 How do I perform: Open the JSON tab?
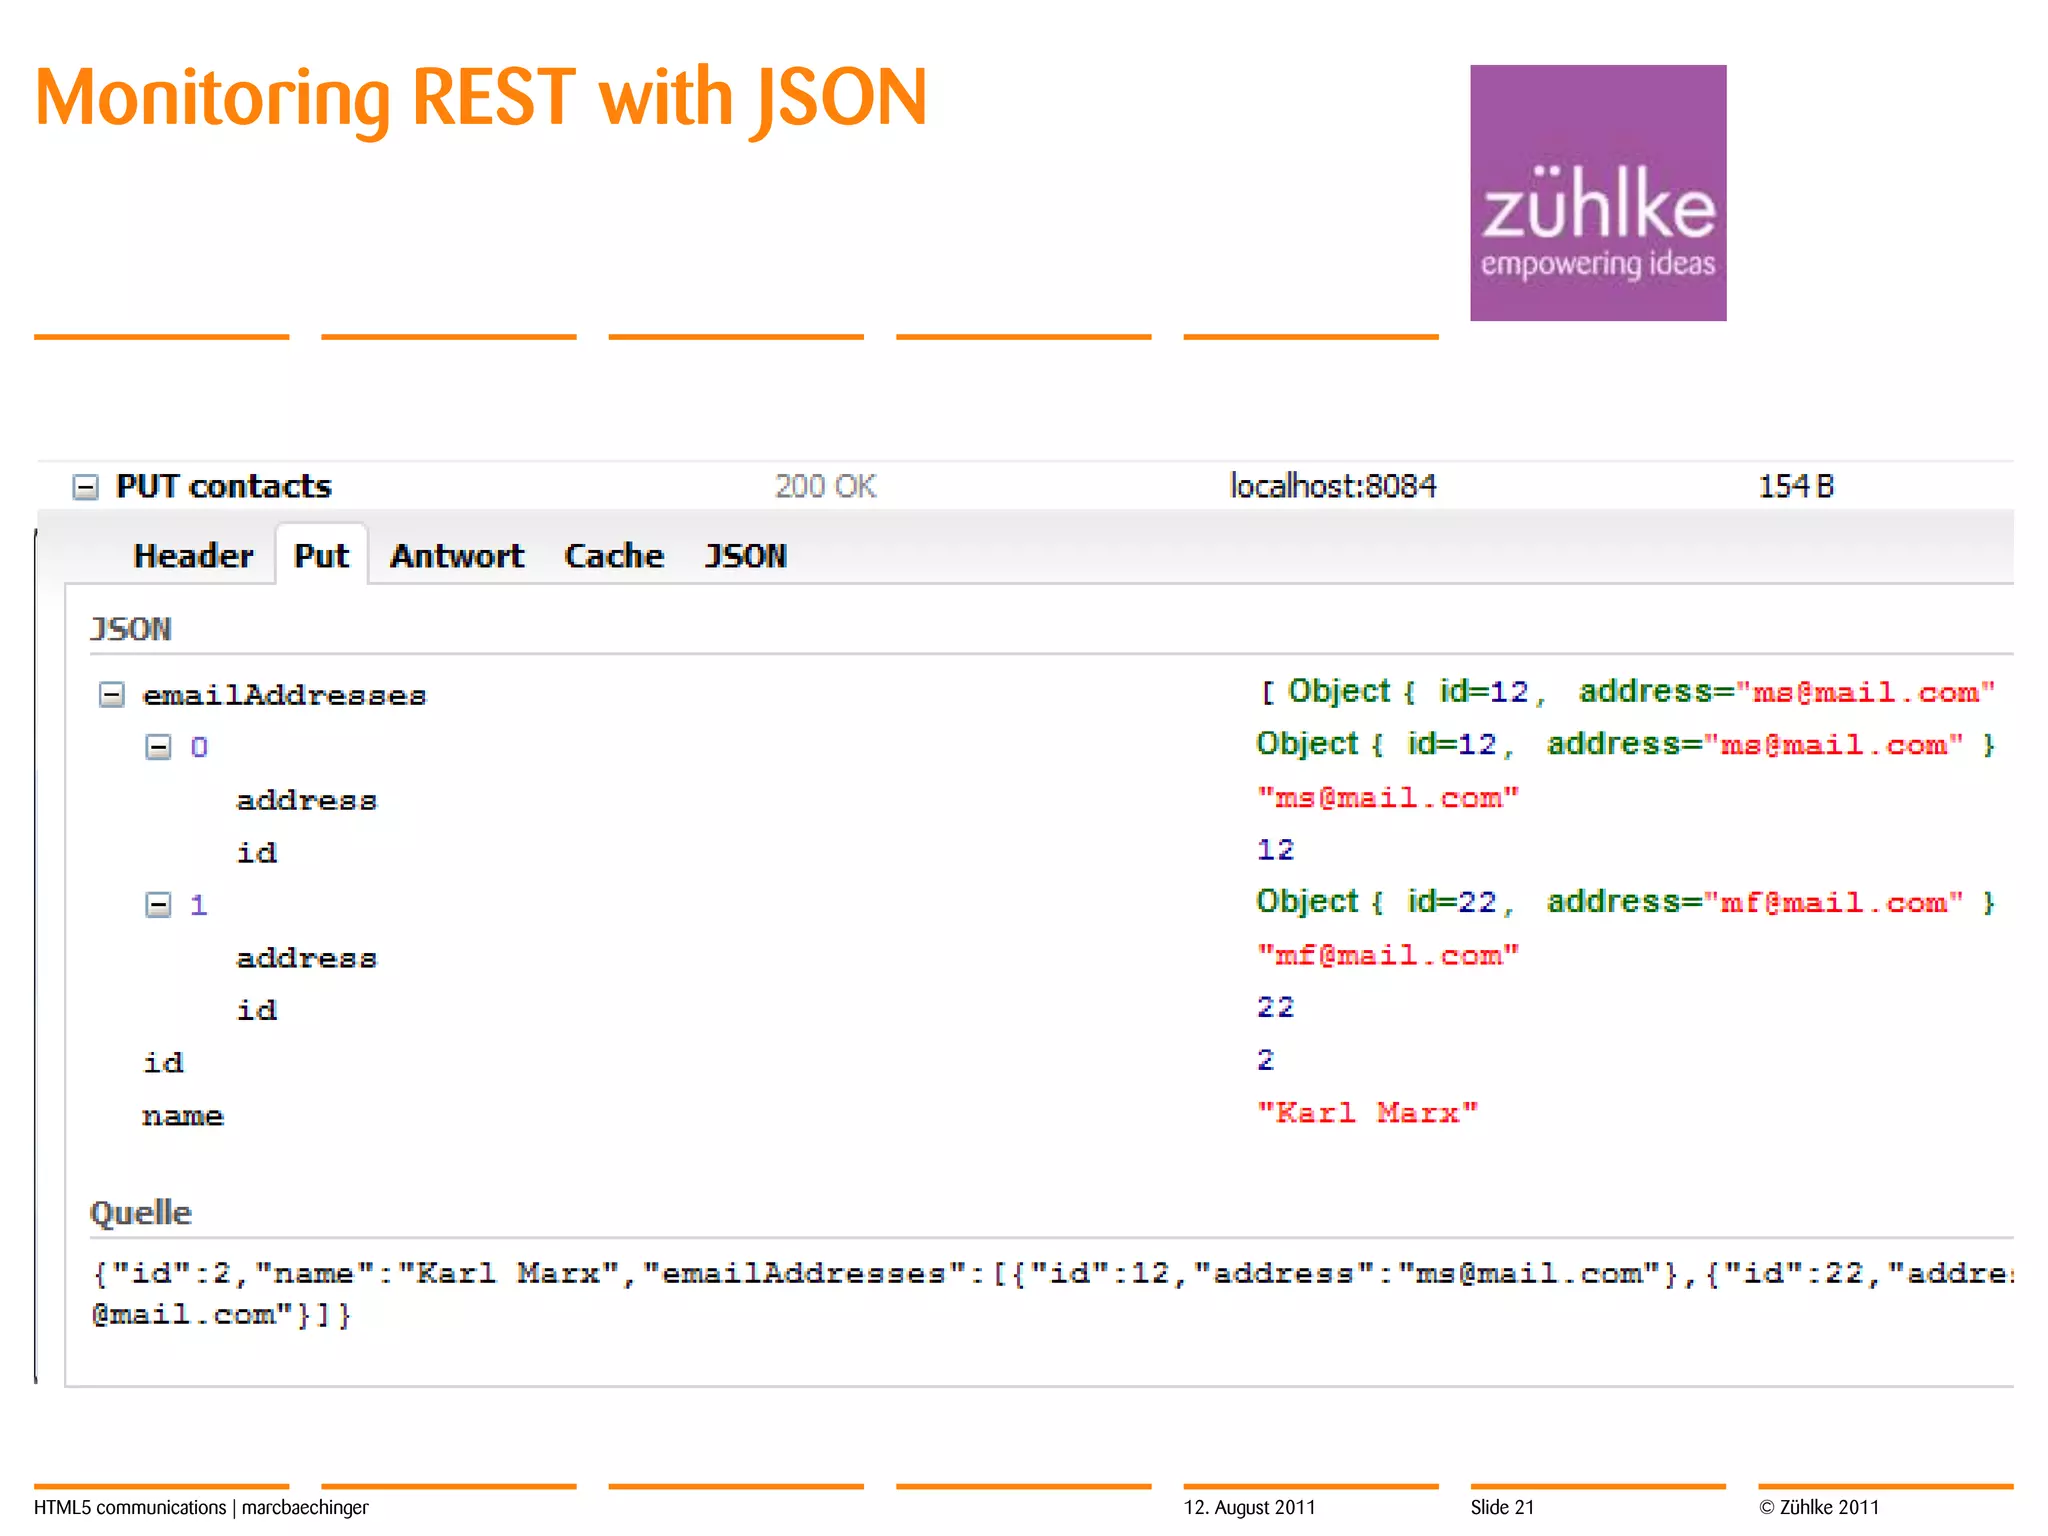point(746,556)
